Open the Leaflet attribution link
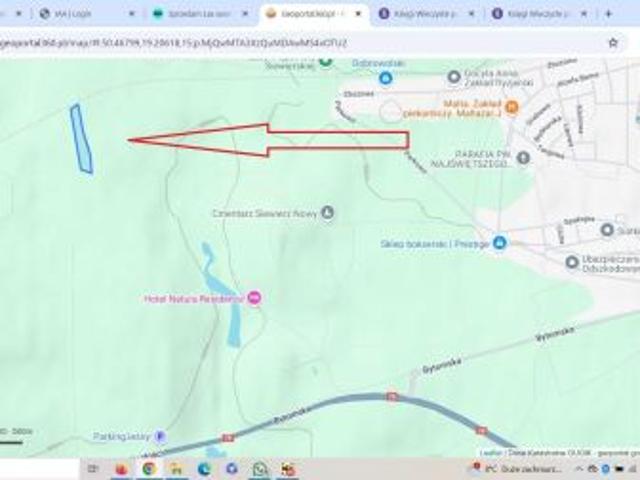The width and height of the screenshot is (640, 480). pos(491,453)
